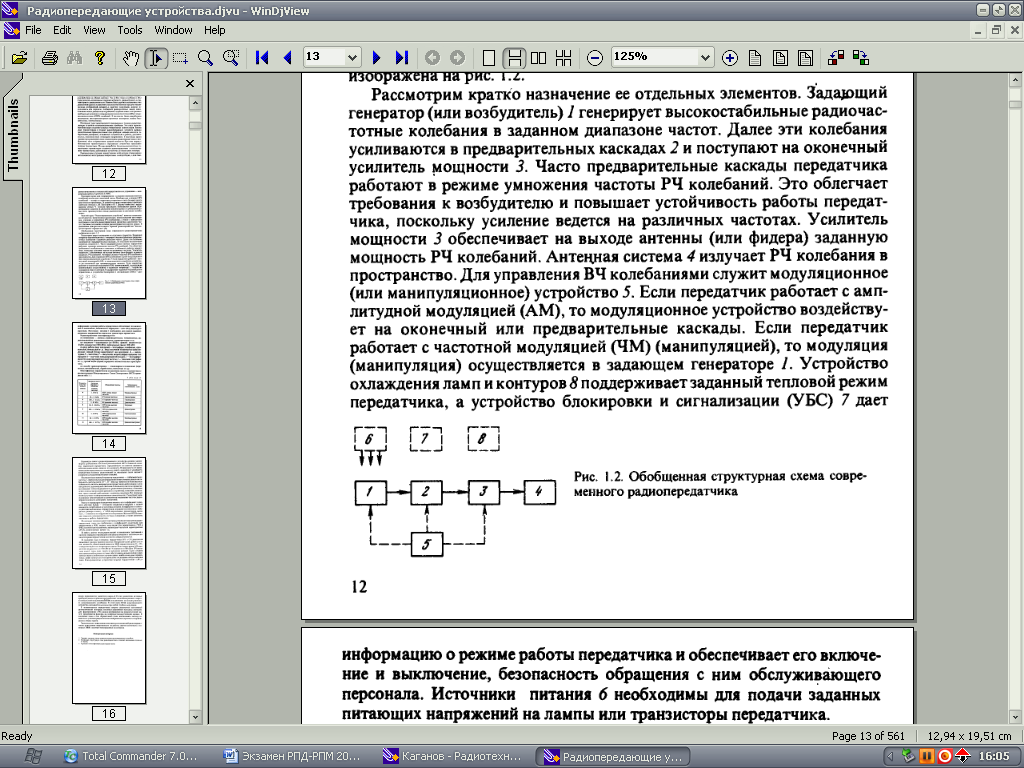Click the document vertical scrollbar thumb
The image size is (1024, 768).
pyautogui.click(x=1015, y=104)
